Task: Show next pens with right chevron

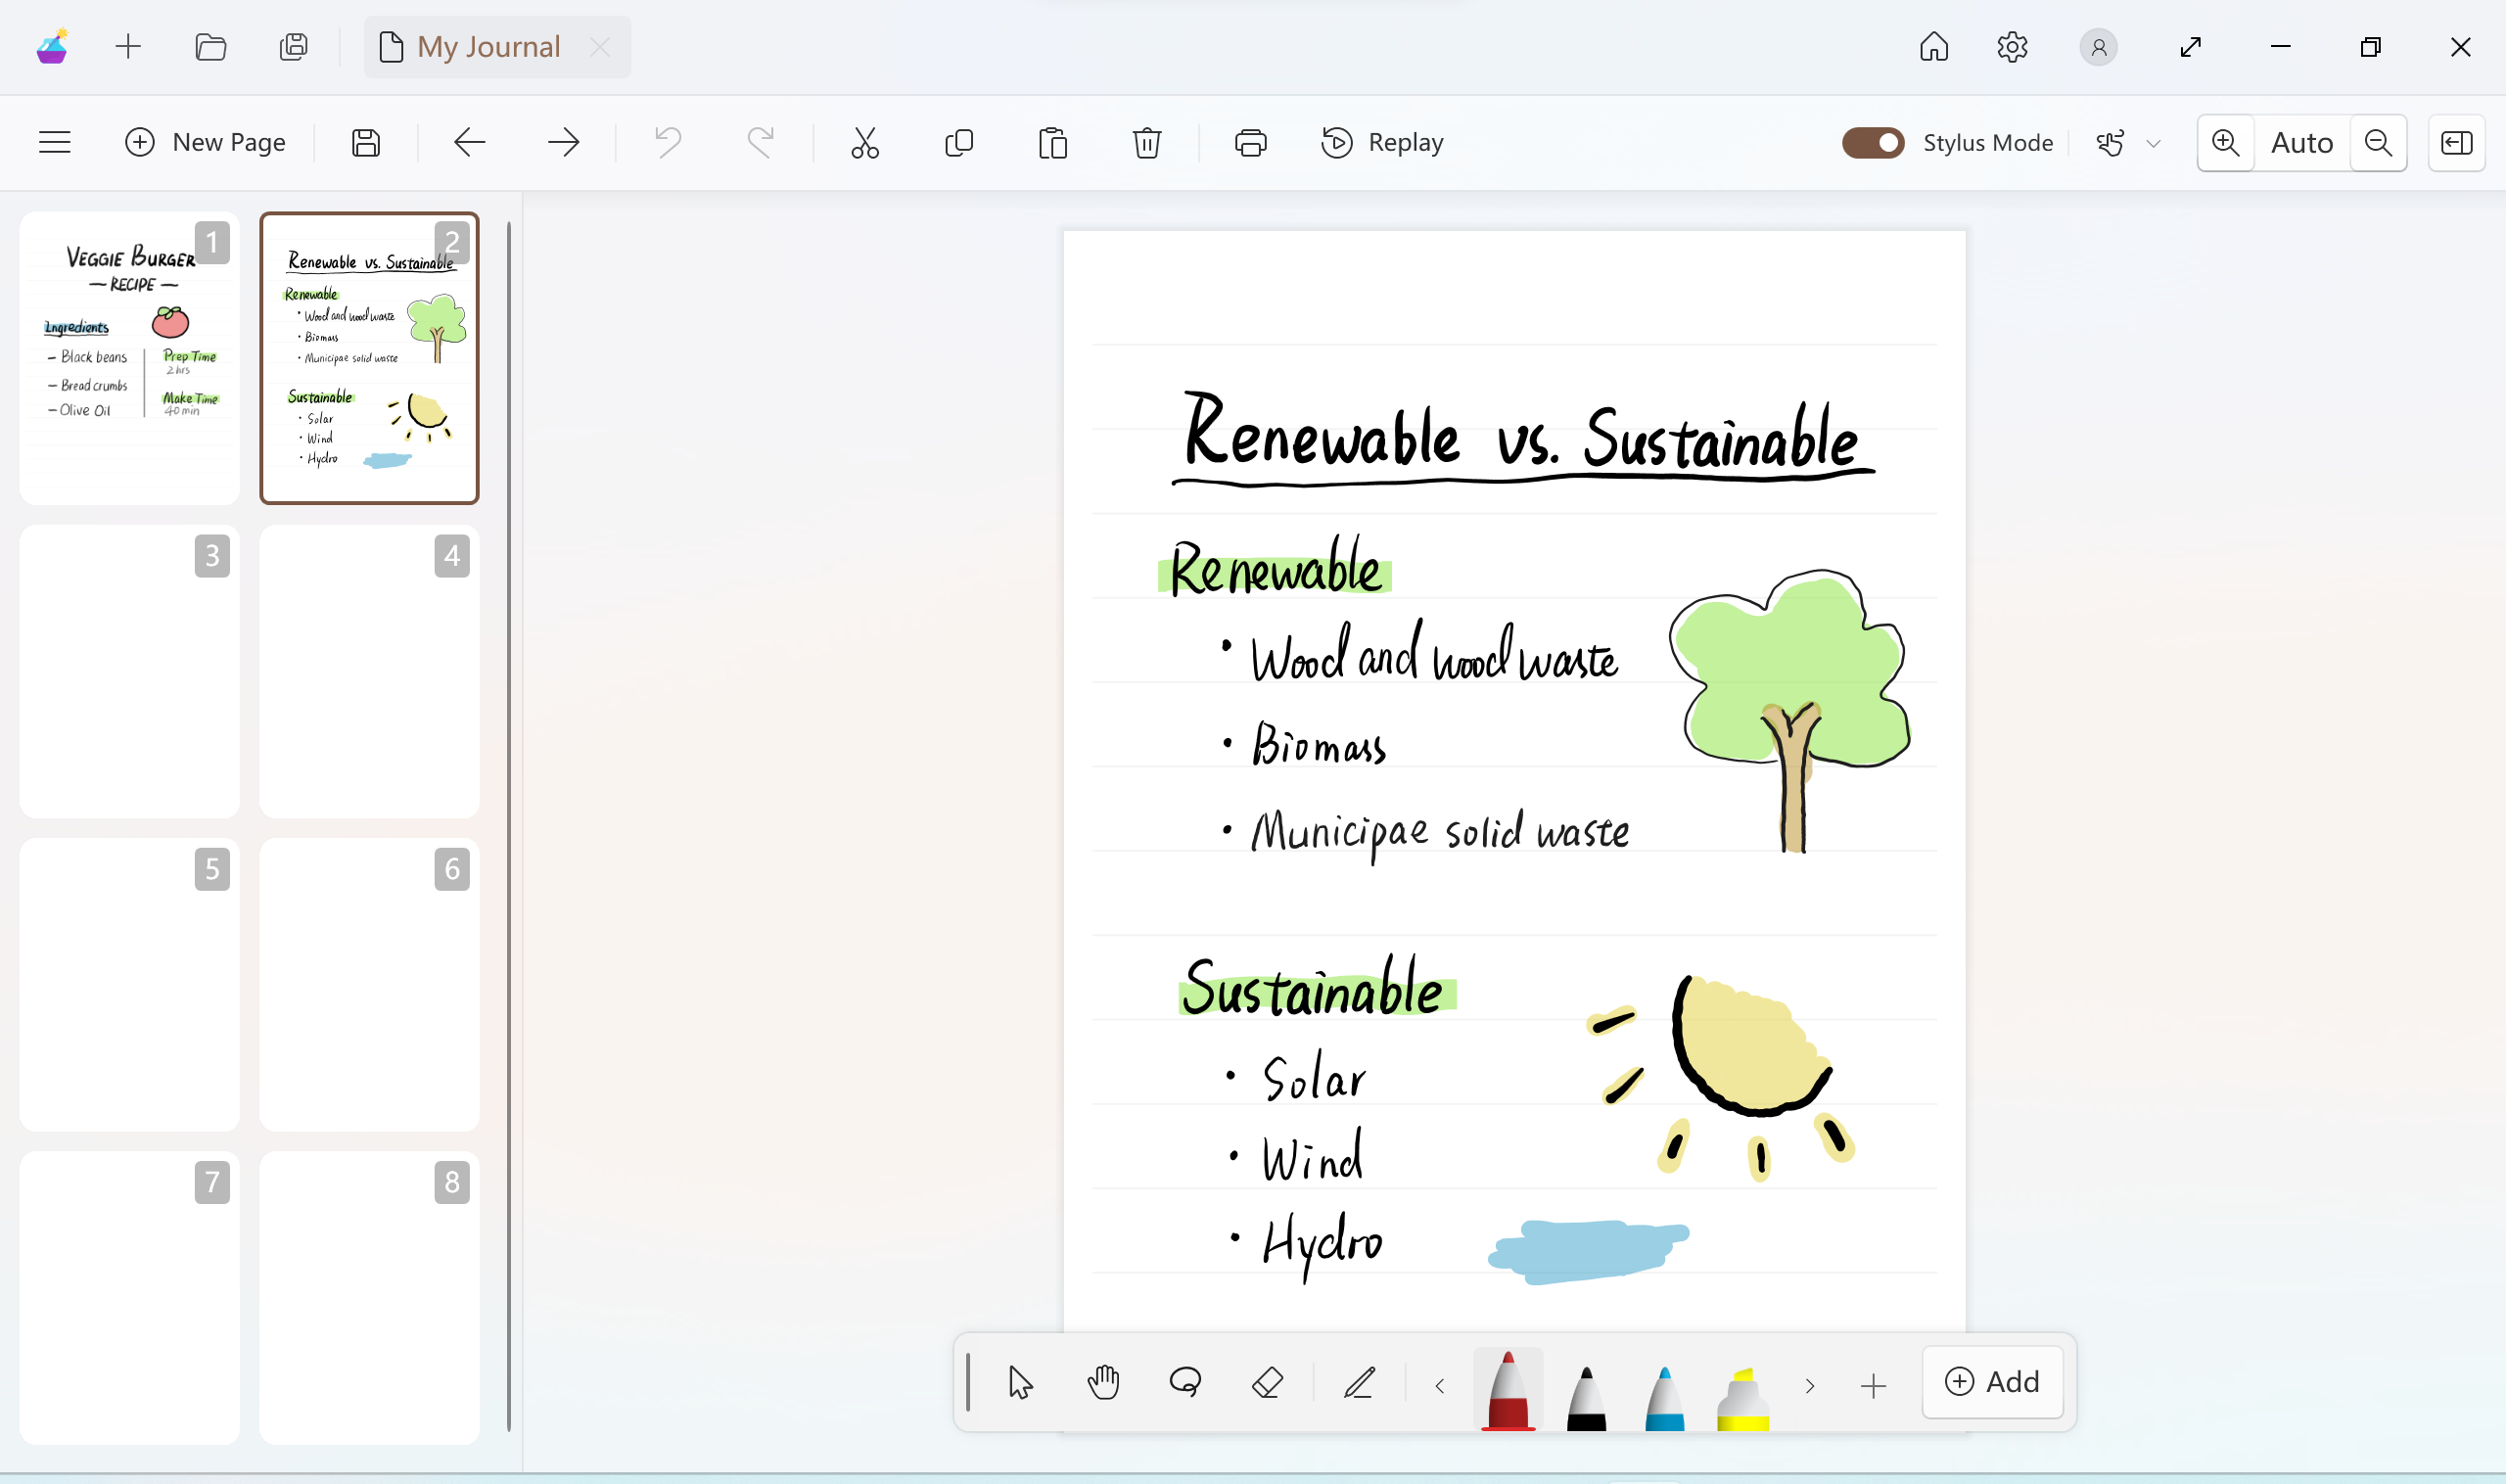Action: point(1809,1386)
